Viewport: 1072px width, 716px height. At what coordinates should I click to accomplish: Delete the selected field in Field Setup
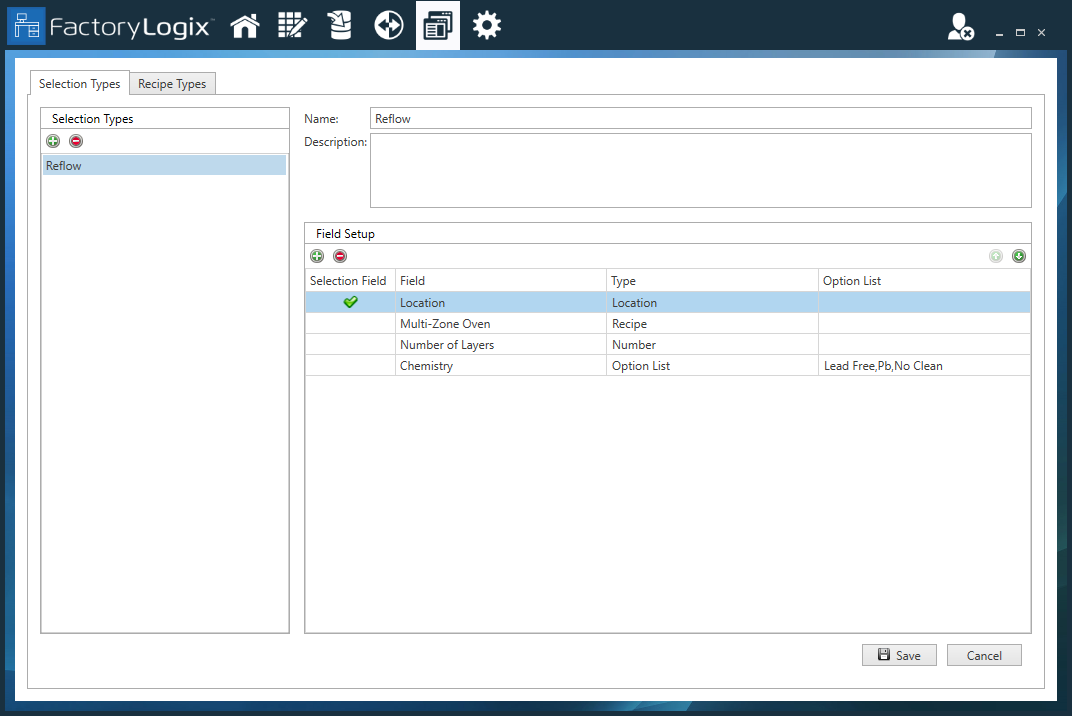[340, 256]
